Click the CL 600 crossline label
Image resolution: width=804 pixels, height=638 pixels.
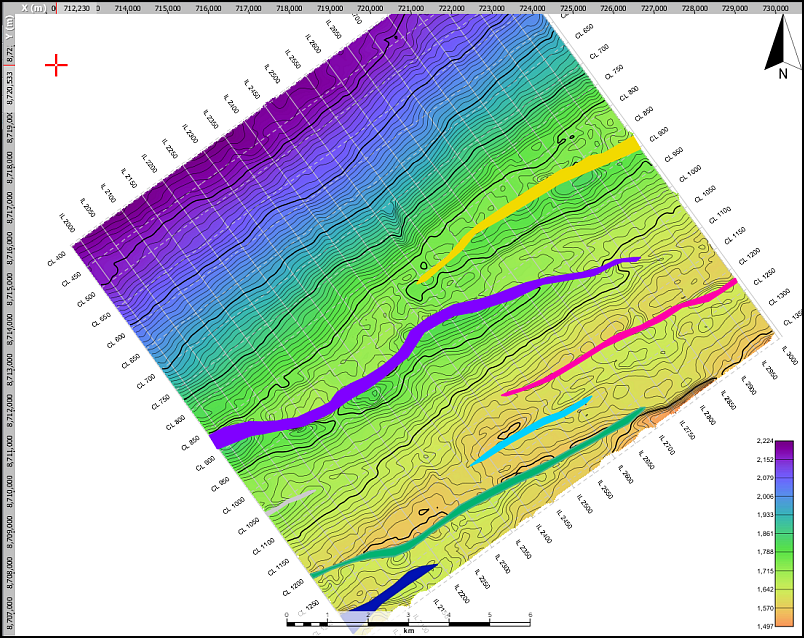pyautogui.click(x=116, y=341)
